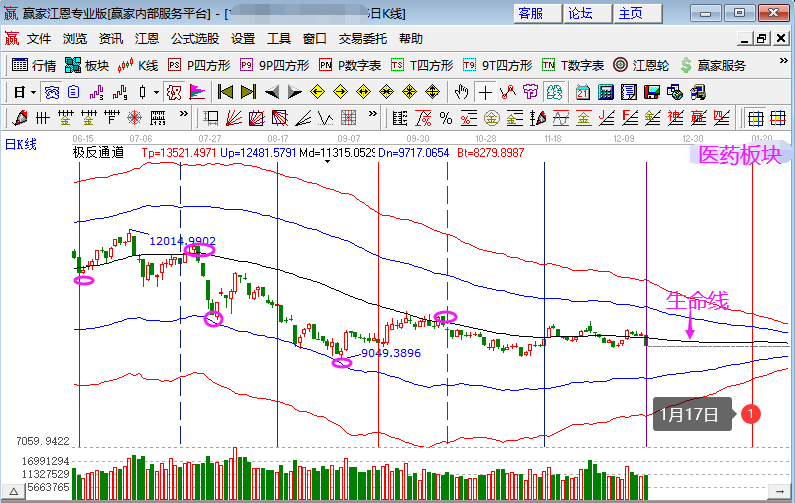Image resolution: width=795 pixels, height=503 pixels.
Task: Expand overflow chevron after red grid icon
Action: [373, 114]
